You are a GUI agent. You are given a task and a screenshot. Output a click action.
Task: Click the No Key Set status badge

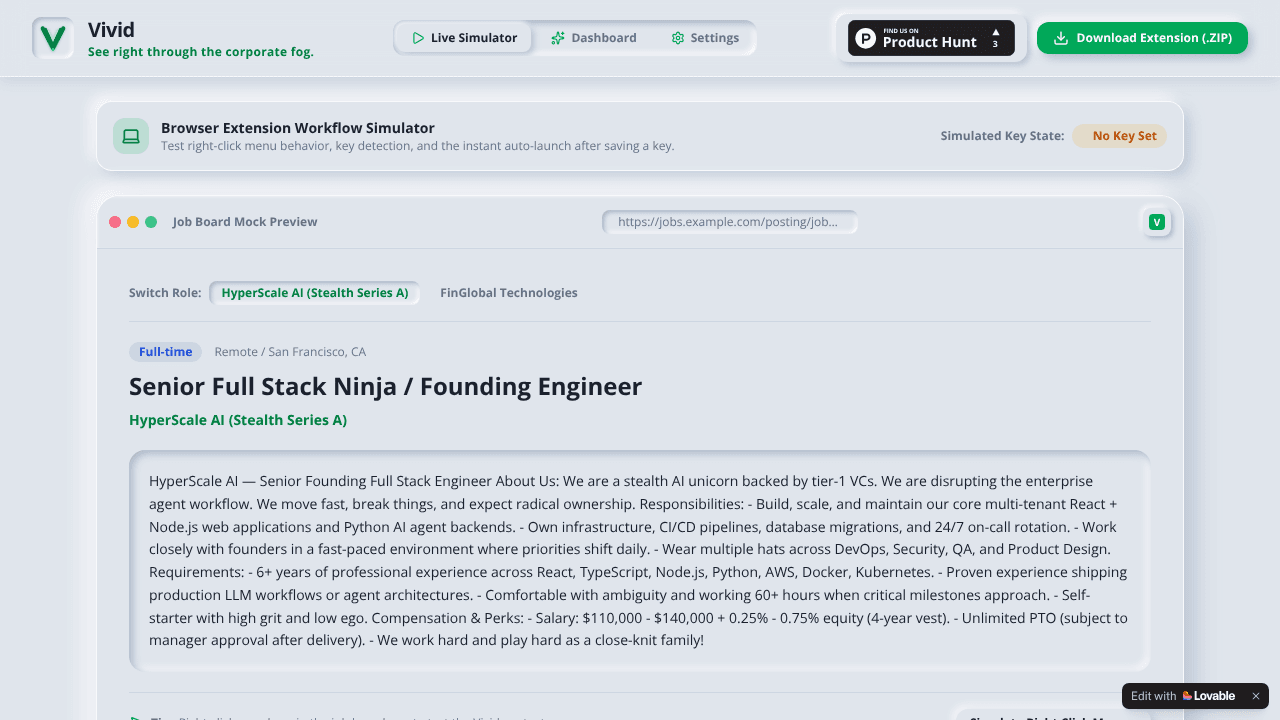pyautogui.click(x=1119, y=136)
